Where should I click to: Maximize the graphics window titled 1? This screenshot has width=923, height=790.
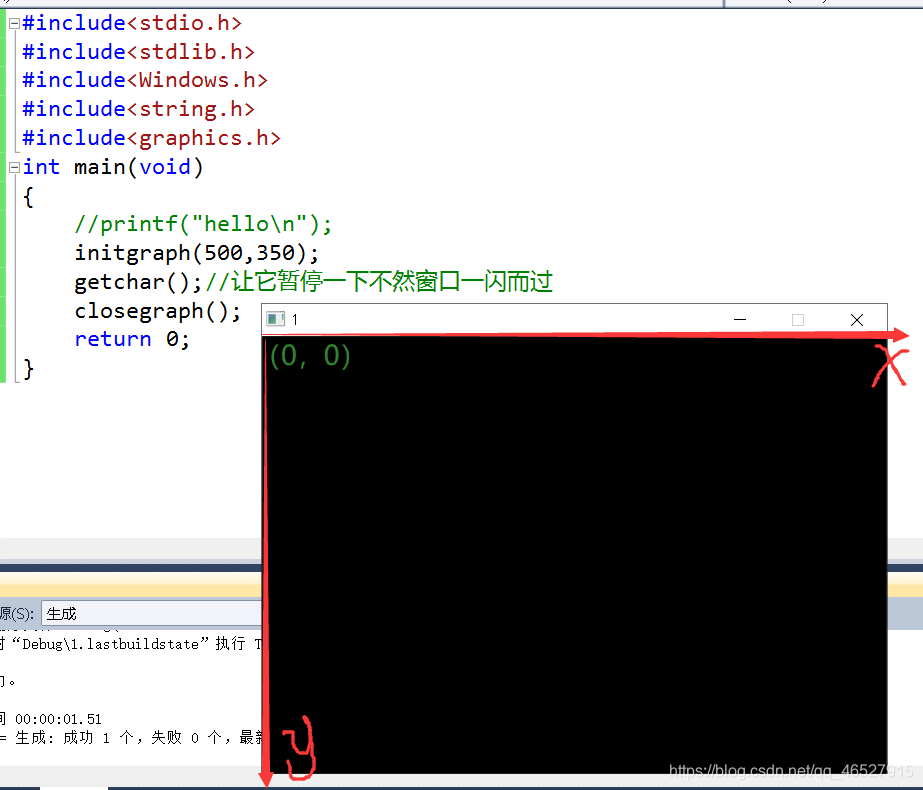[x=798, y=319]
